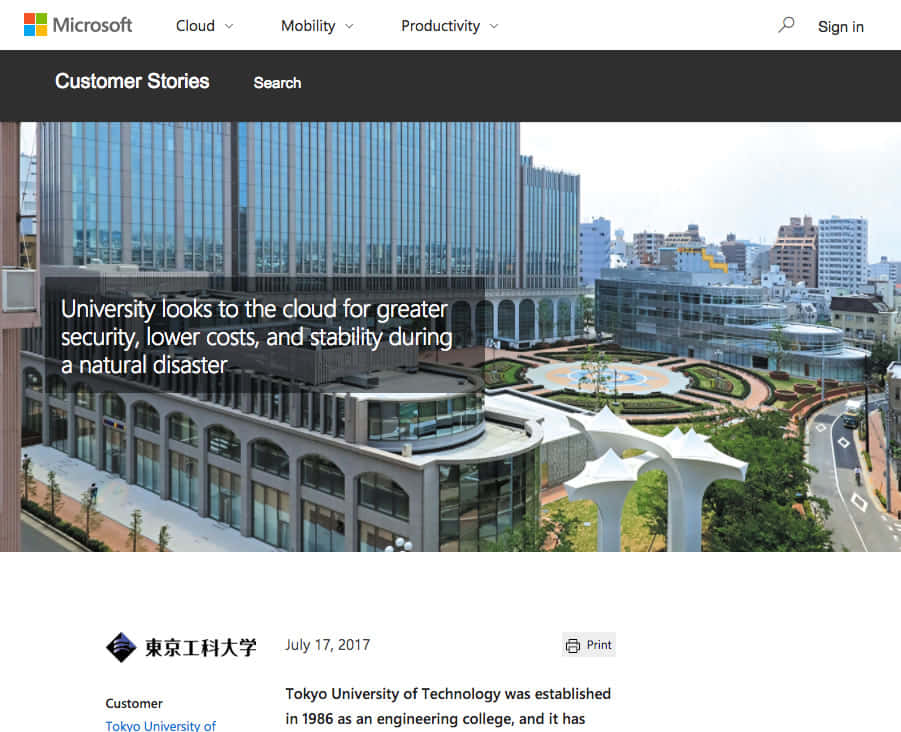Click the Microsoft wordmark text
Screen dimensions: 901x732
(x=92, y=25)
